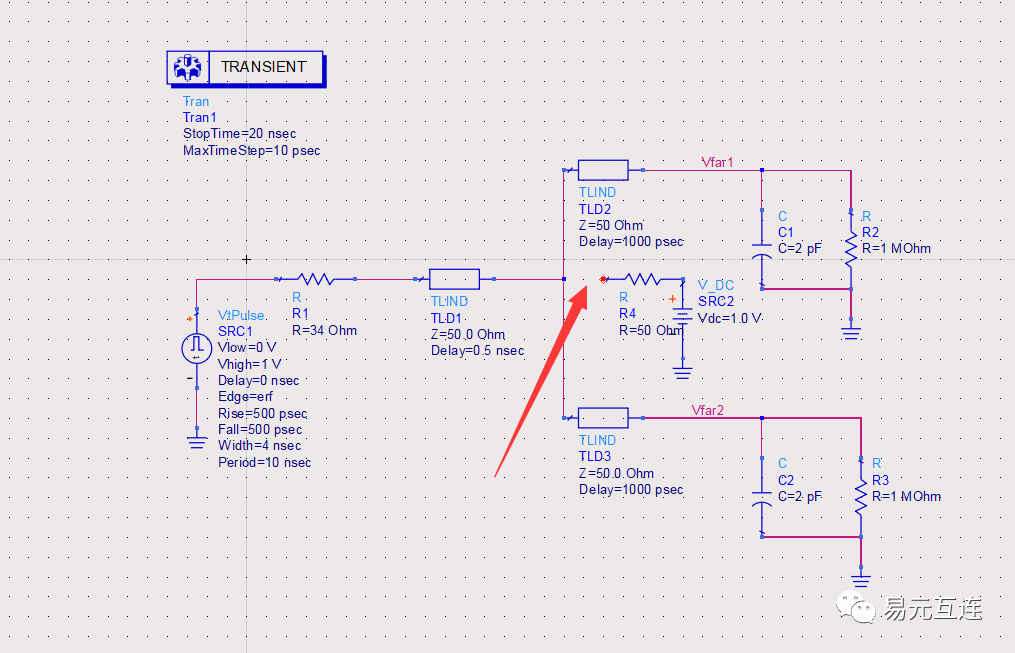Select transmission line TLD2 symbol
Viewport: 1015px width, 653px height.
(602, 169)
